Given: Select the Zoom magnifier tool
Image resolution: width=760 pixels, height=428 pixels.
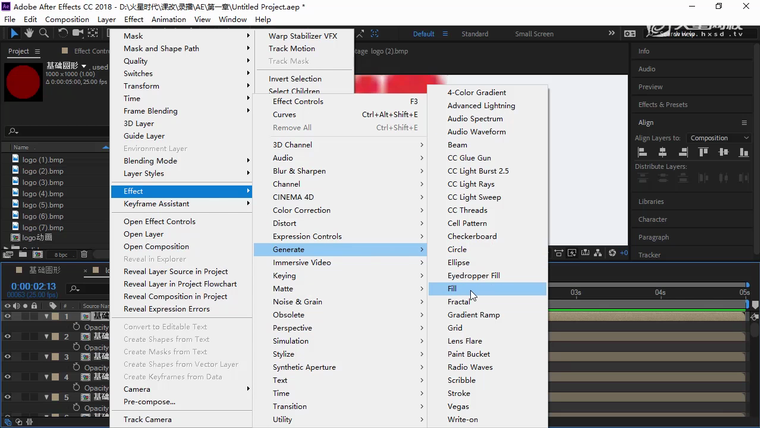Looking at the screenshot, I should coord(43,33).
